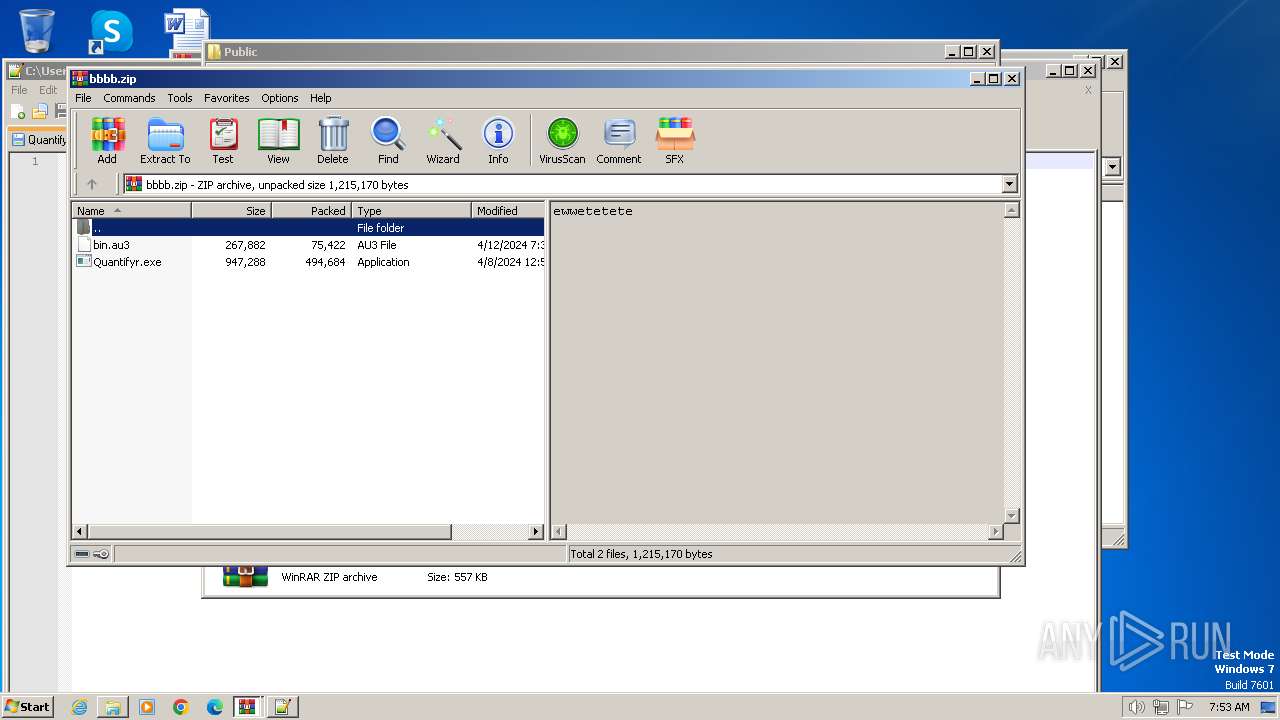Click the AU3 File type cell
This screenshot has width=1280, height=720.
[377, 245]
